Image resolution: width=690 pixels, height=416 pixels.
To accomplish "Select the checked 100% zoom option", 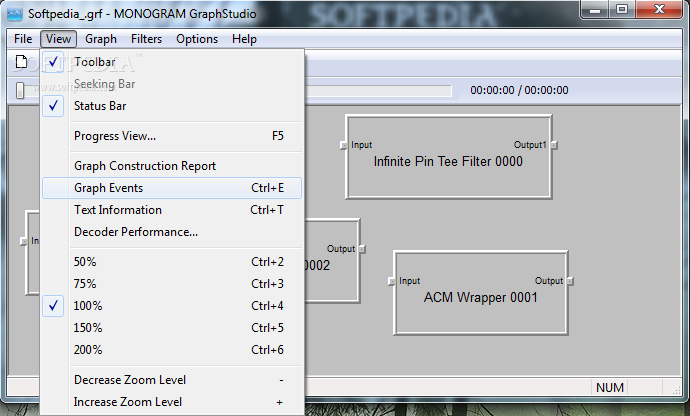I will 172,306.
